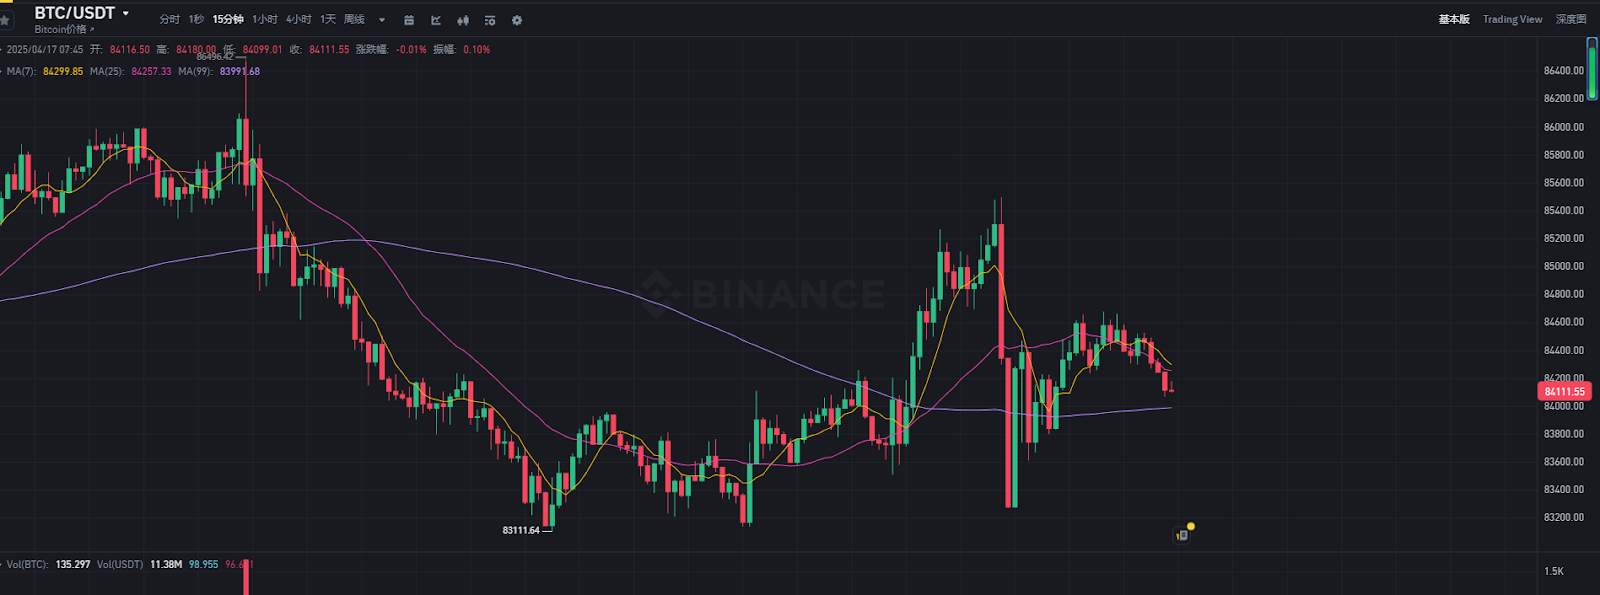The image size is (1600, 595).
Task: Click the favorite star icon
Action: [5, 20]
